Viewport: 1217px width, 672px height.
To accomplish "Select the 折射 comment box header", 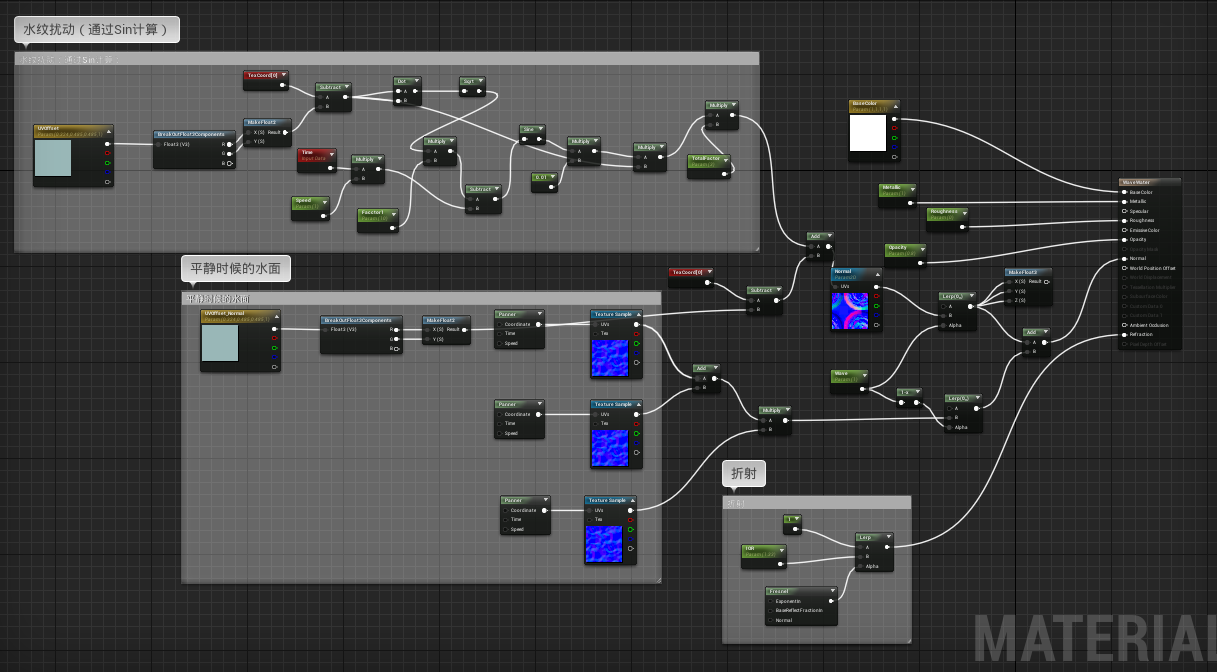I will pos(816,502).
